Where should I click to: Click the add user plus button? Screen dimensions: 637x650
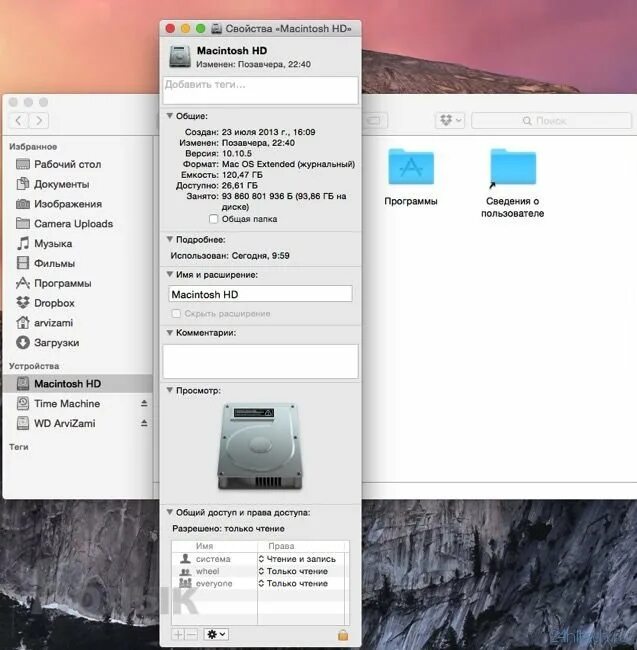click(x=178, y=634)
